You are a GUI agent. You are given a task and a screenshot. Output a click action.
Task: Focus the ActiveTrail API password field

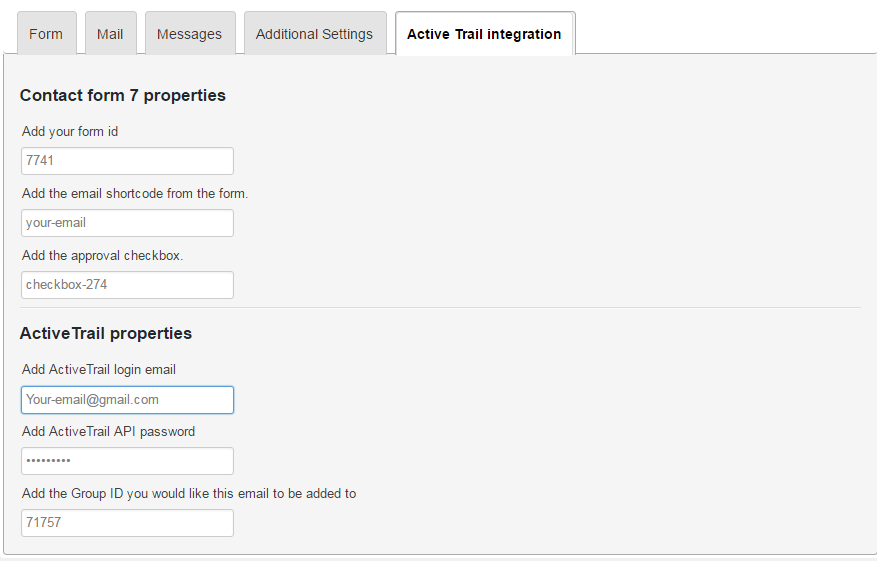coord(127,461)
